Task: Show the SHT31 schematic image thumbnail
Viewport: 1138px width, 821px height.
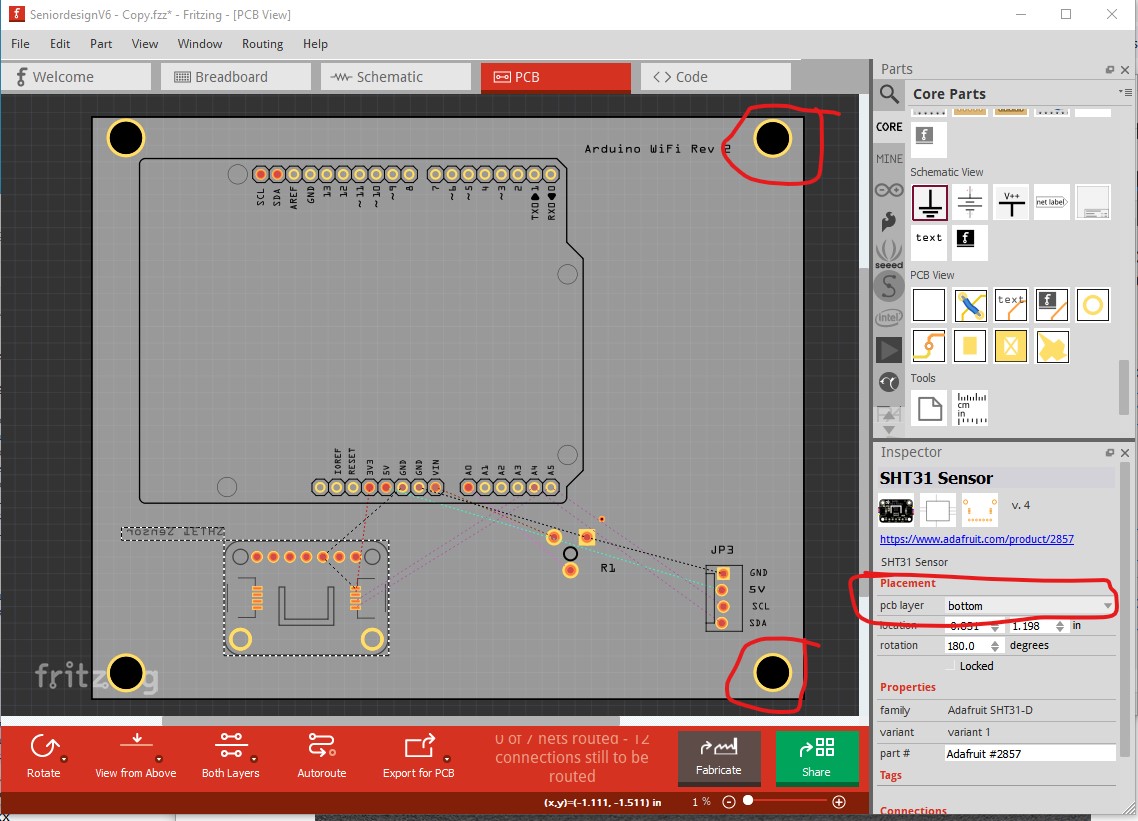Action: coord(938,510)
